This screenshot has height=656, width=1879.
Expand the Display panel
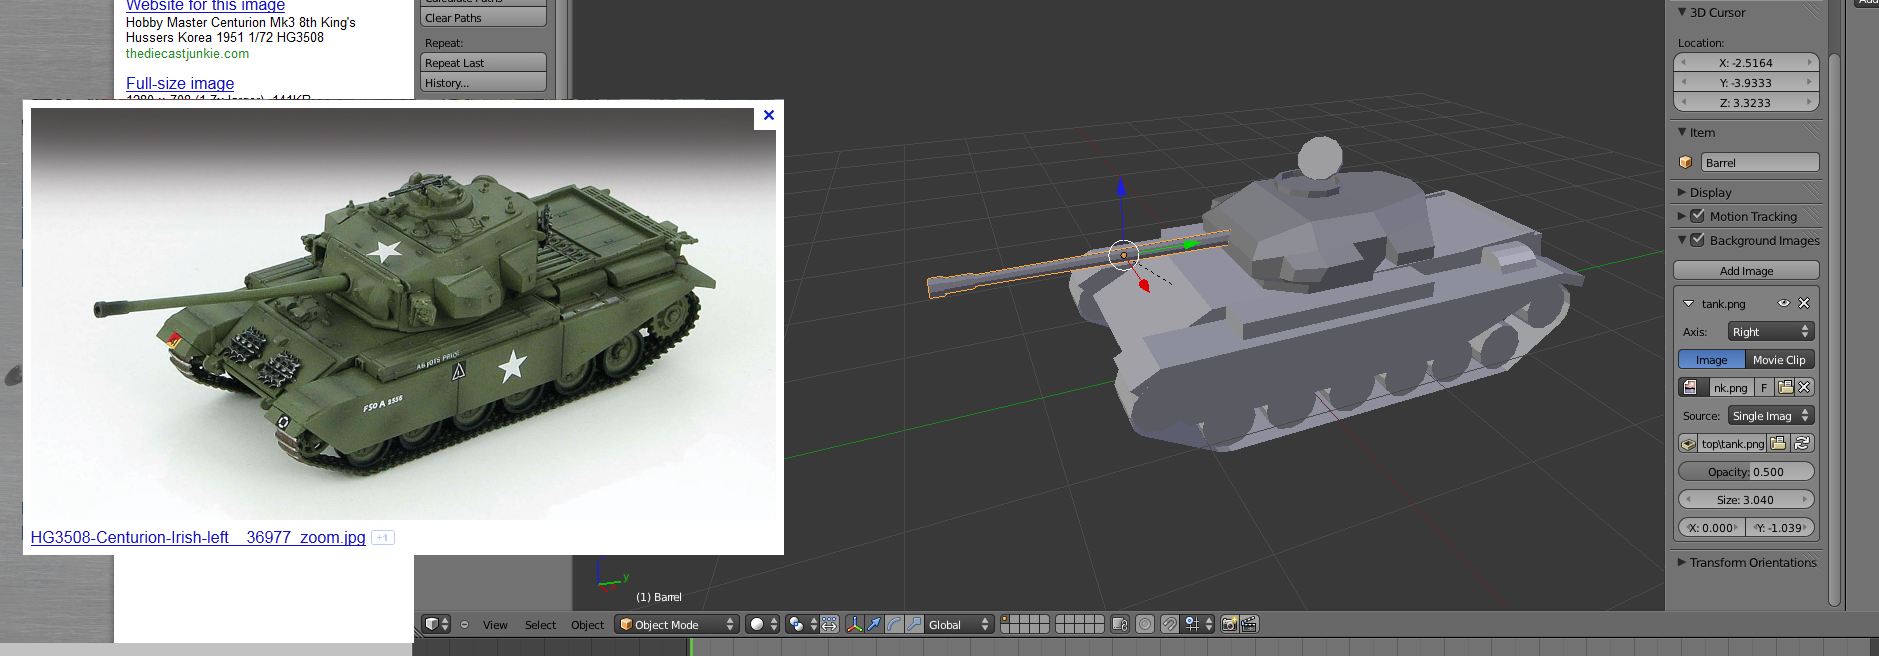[x=1682, y=192]
